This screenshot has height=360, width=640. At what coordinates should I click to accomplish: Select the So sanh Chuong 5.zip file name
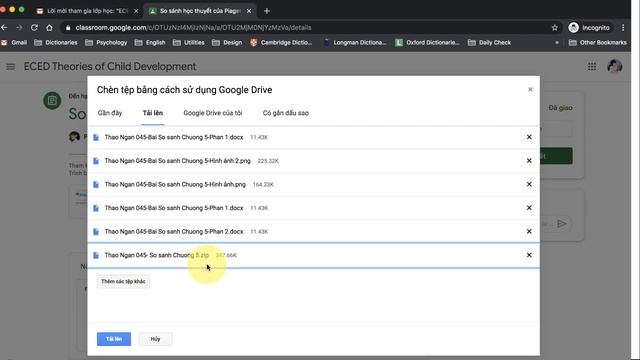[x=157, y=255]
